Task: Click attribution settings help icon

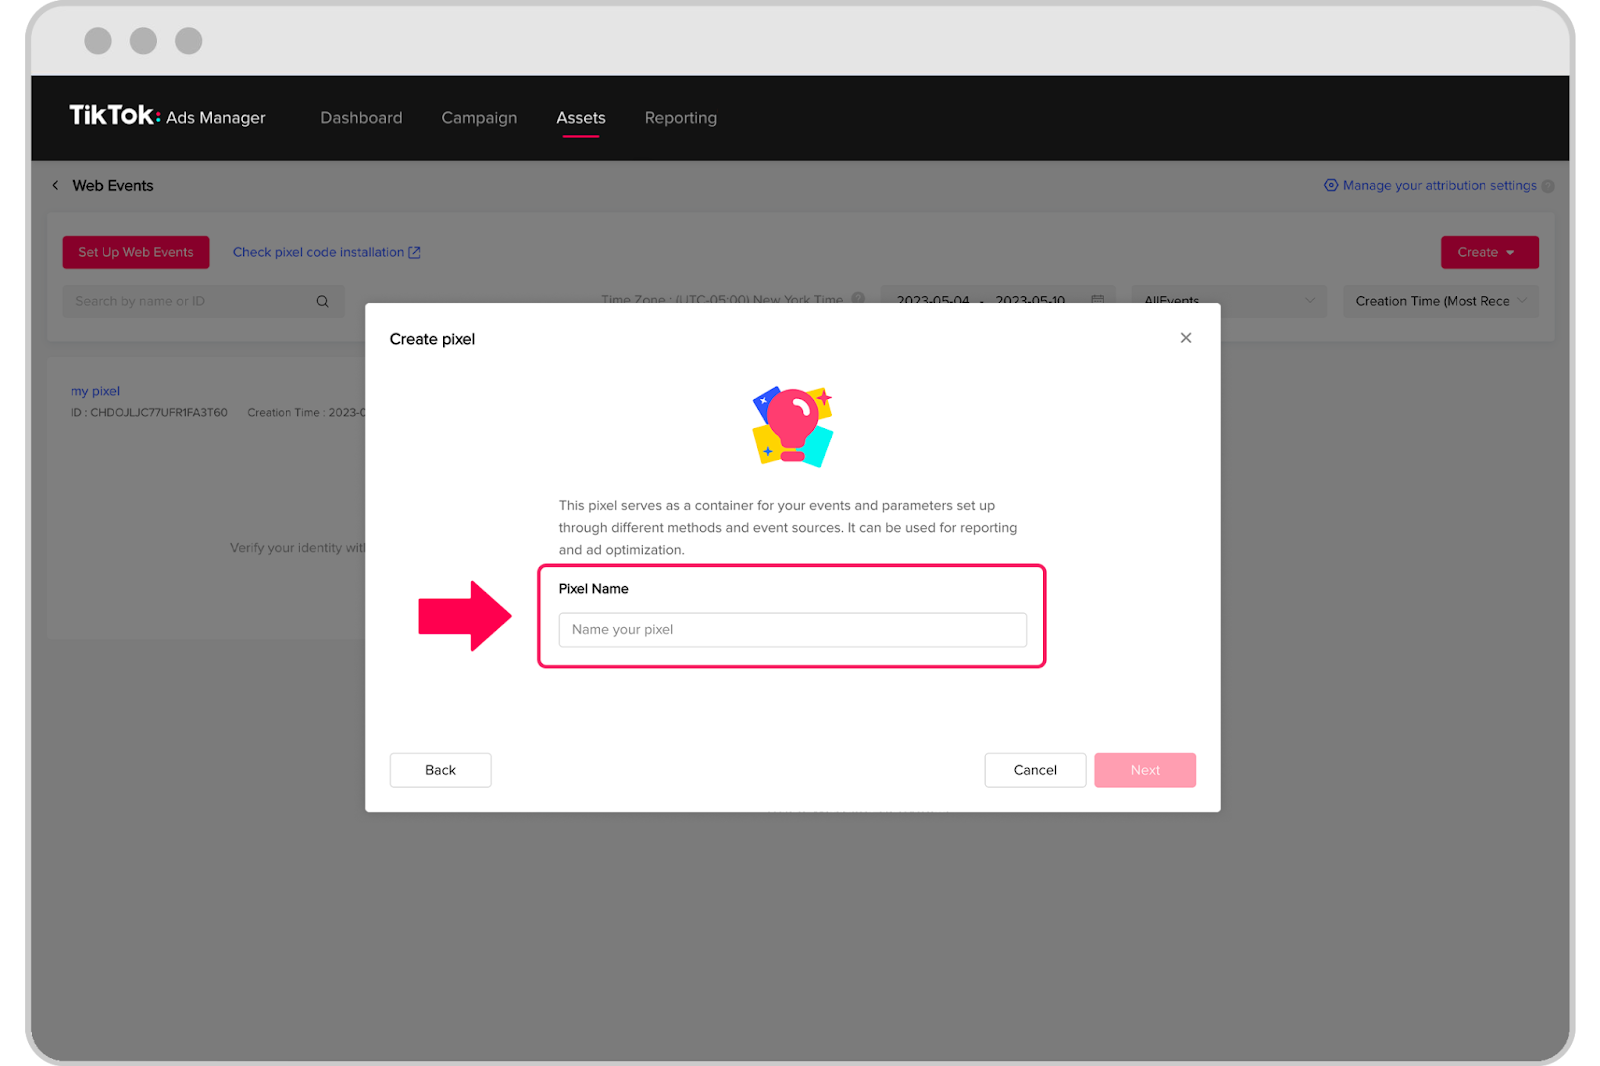Action: click(x=1548, y=186)
